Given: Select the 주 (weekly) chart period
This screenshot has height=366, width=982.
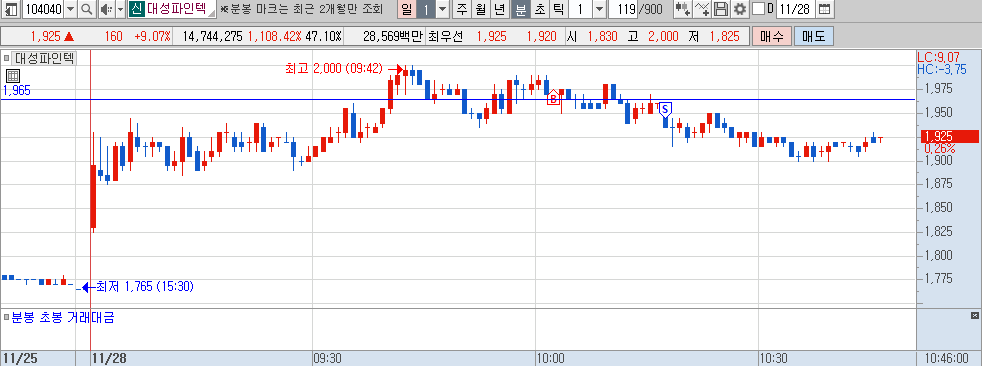Looking at the screenshot, I should pos(462,9).
